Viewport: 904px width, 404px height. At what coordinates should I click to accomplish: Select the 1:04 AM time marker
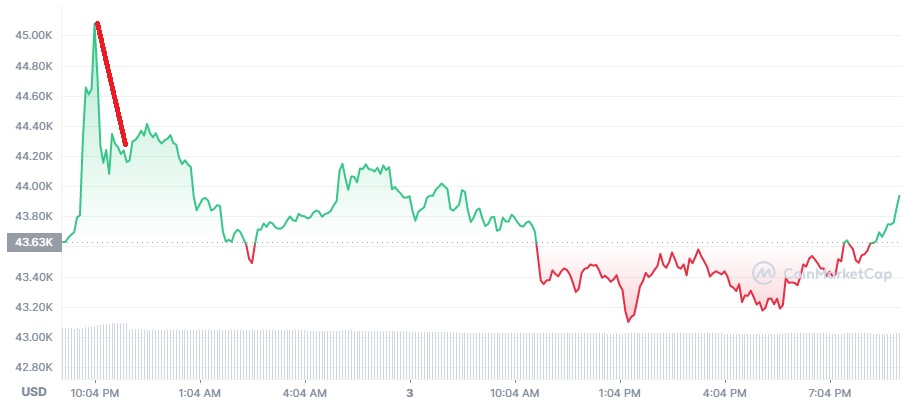[x=201, y=394]
